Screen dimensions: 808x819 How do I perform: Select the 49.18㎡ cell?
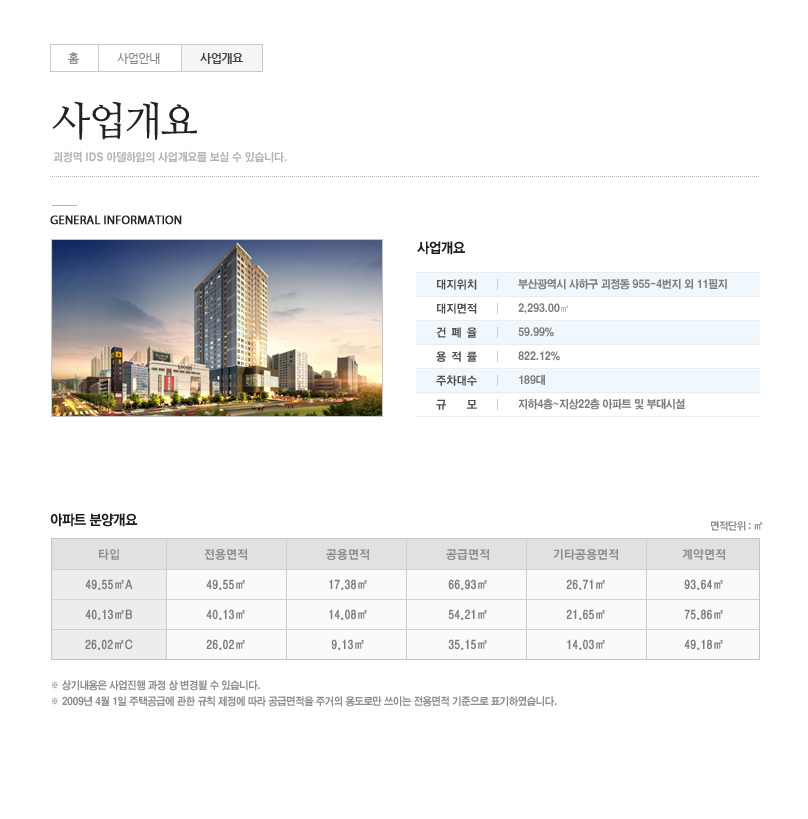[x=704, y=645]
